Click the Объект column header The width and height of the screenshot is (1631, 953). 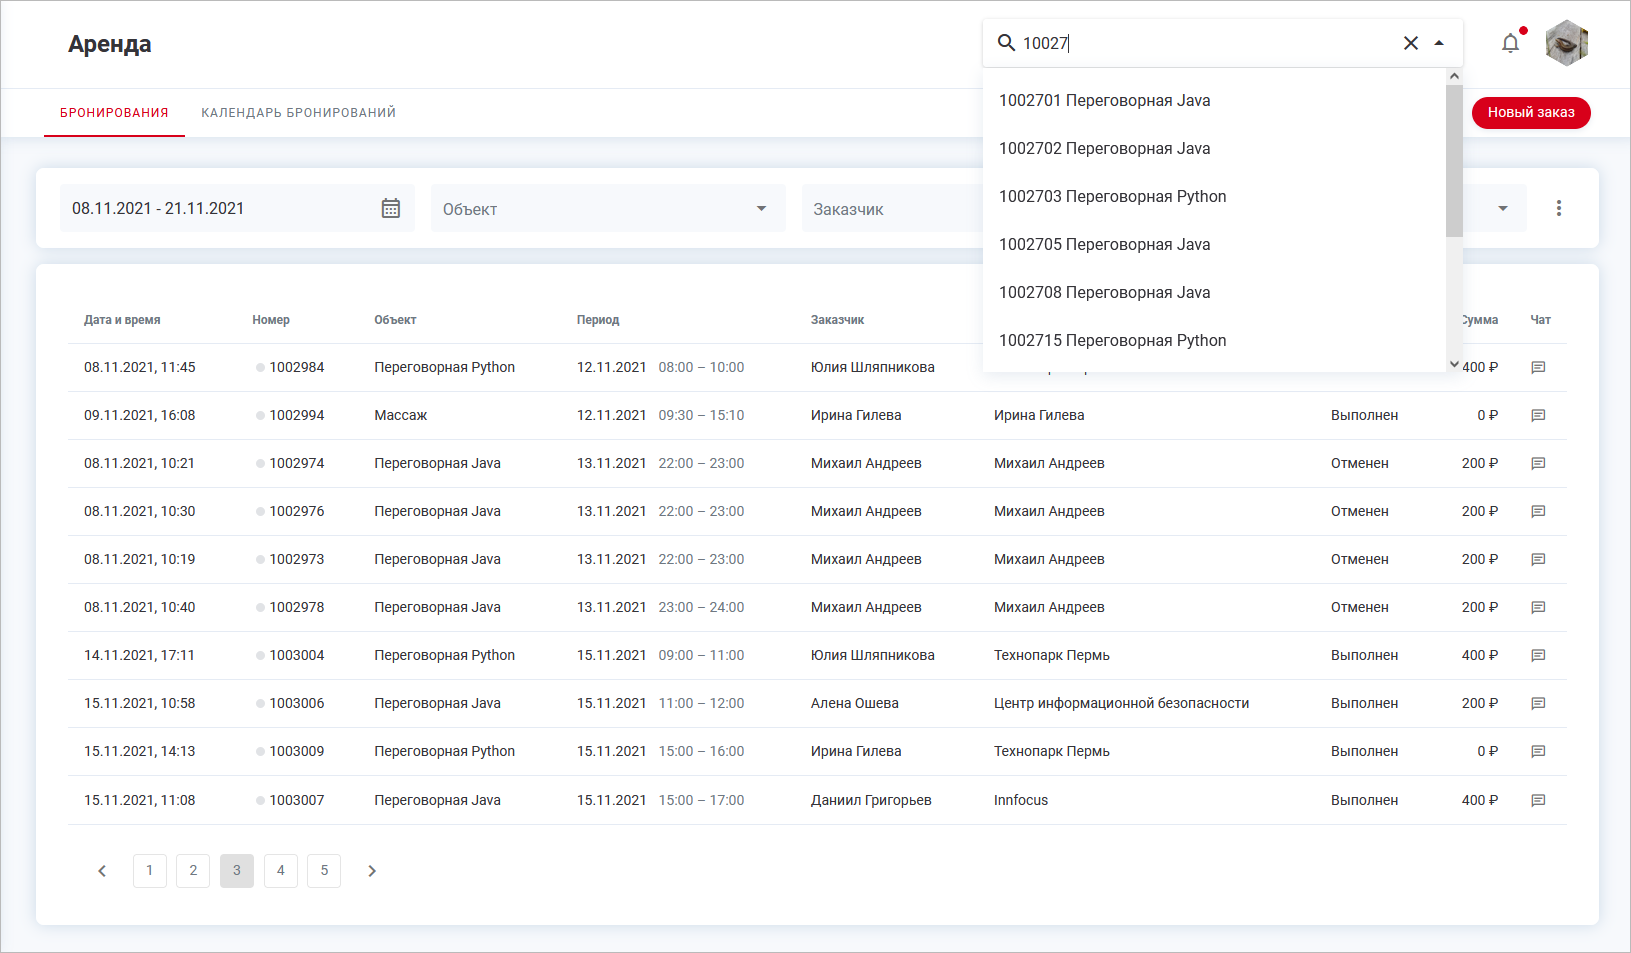395,320
